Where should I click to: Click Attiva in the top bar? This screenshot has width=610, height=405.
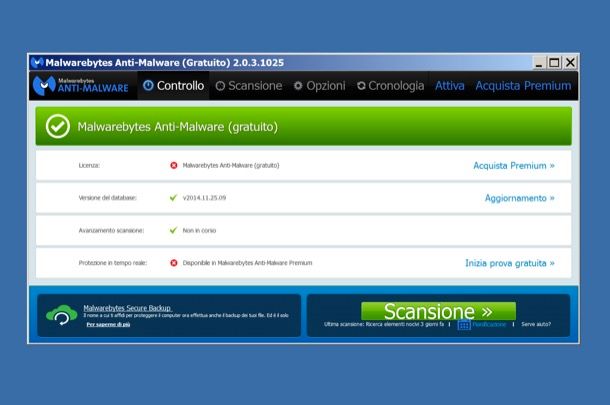449,86
